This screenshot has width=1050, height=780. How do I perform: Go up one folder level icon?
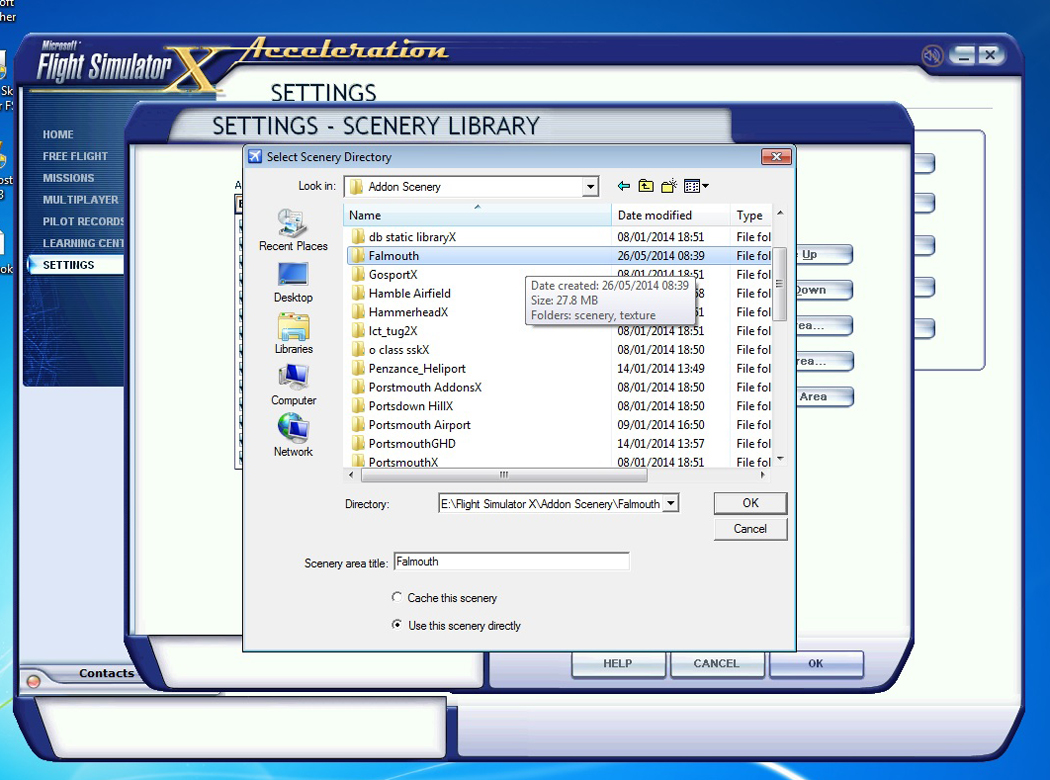click(x=646, y=186)
